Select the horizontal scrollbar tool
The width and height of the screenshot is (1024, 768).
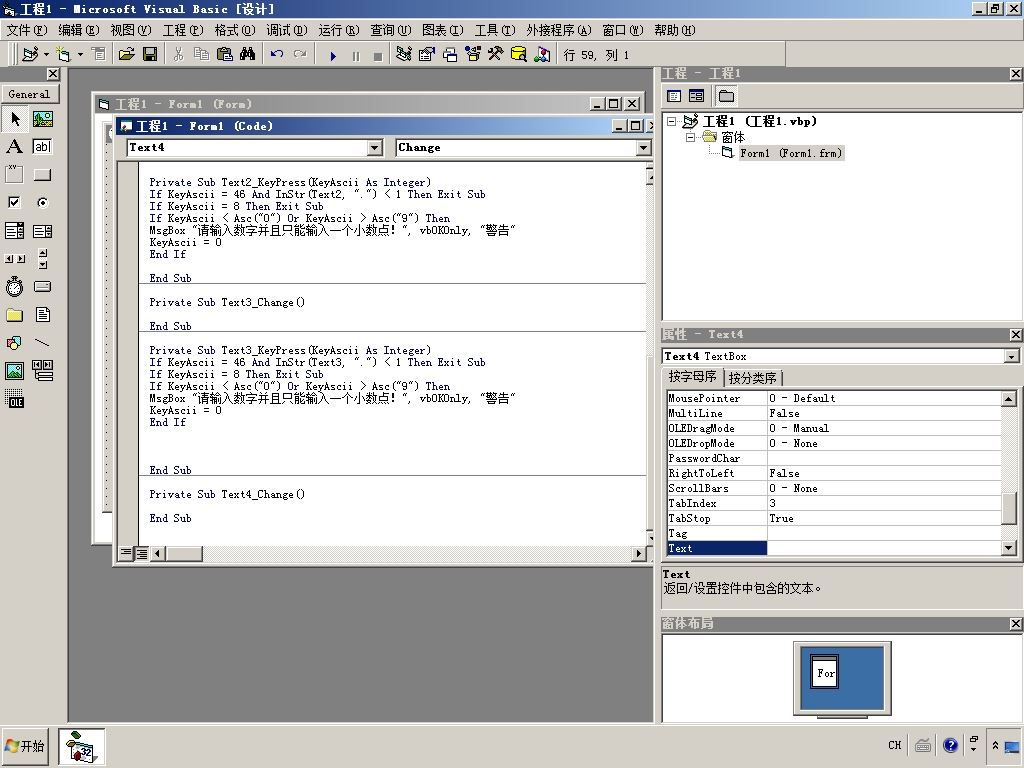(14, 259)
